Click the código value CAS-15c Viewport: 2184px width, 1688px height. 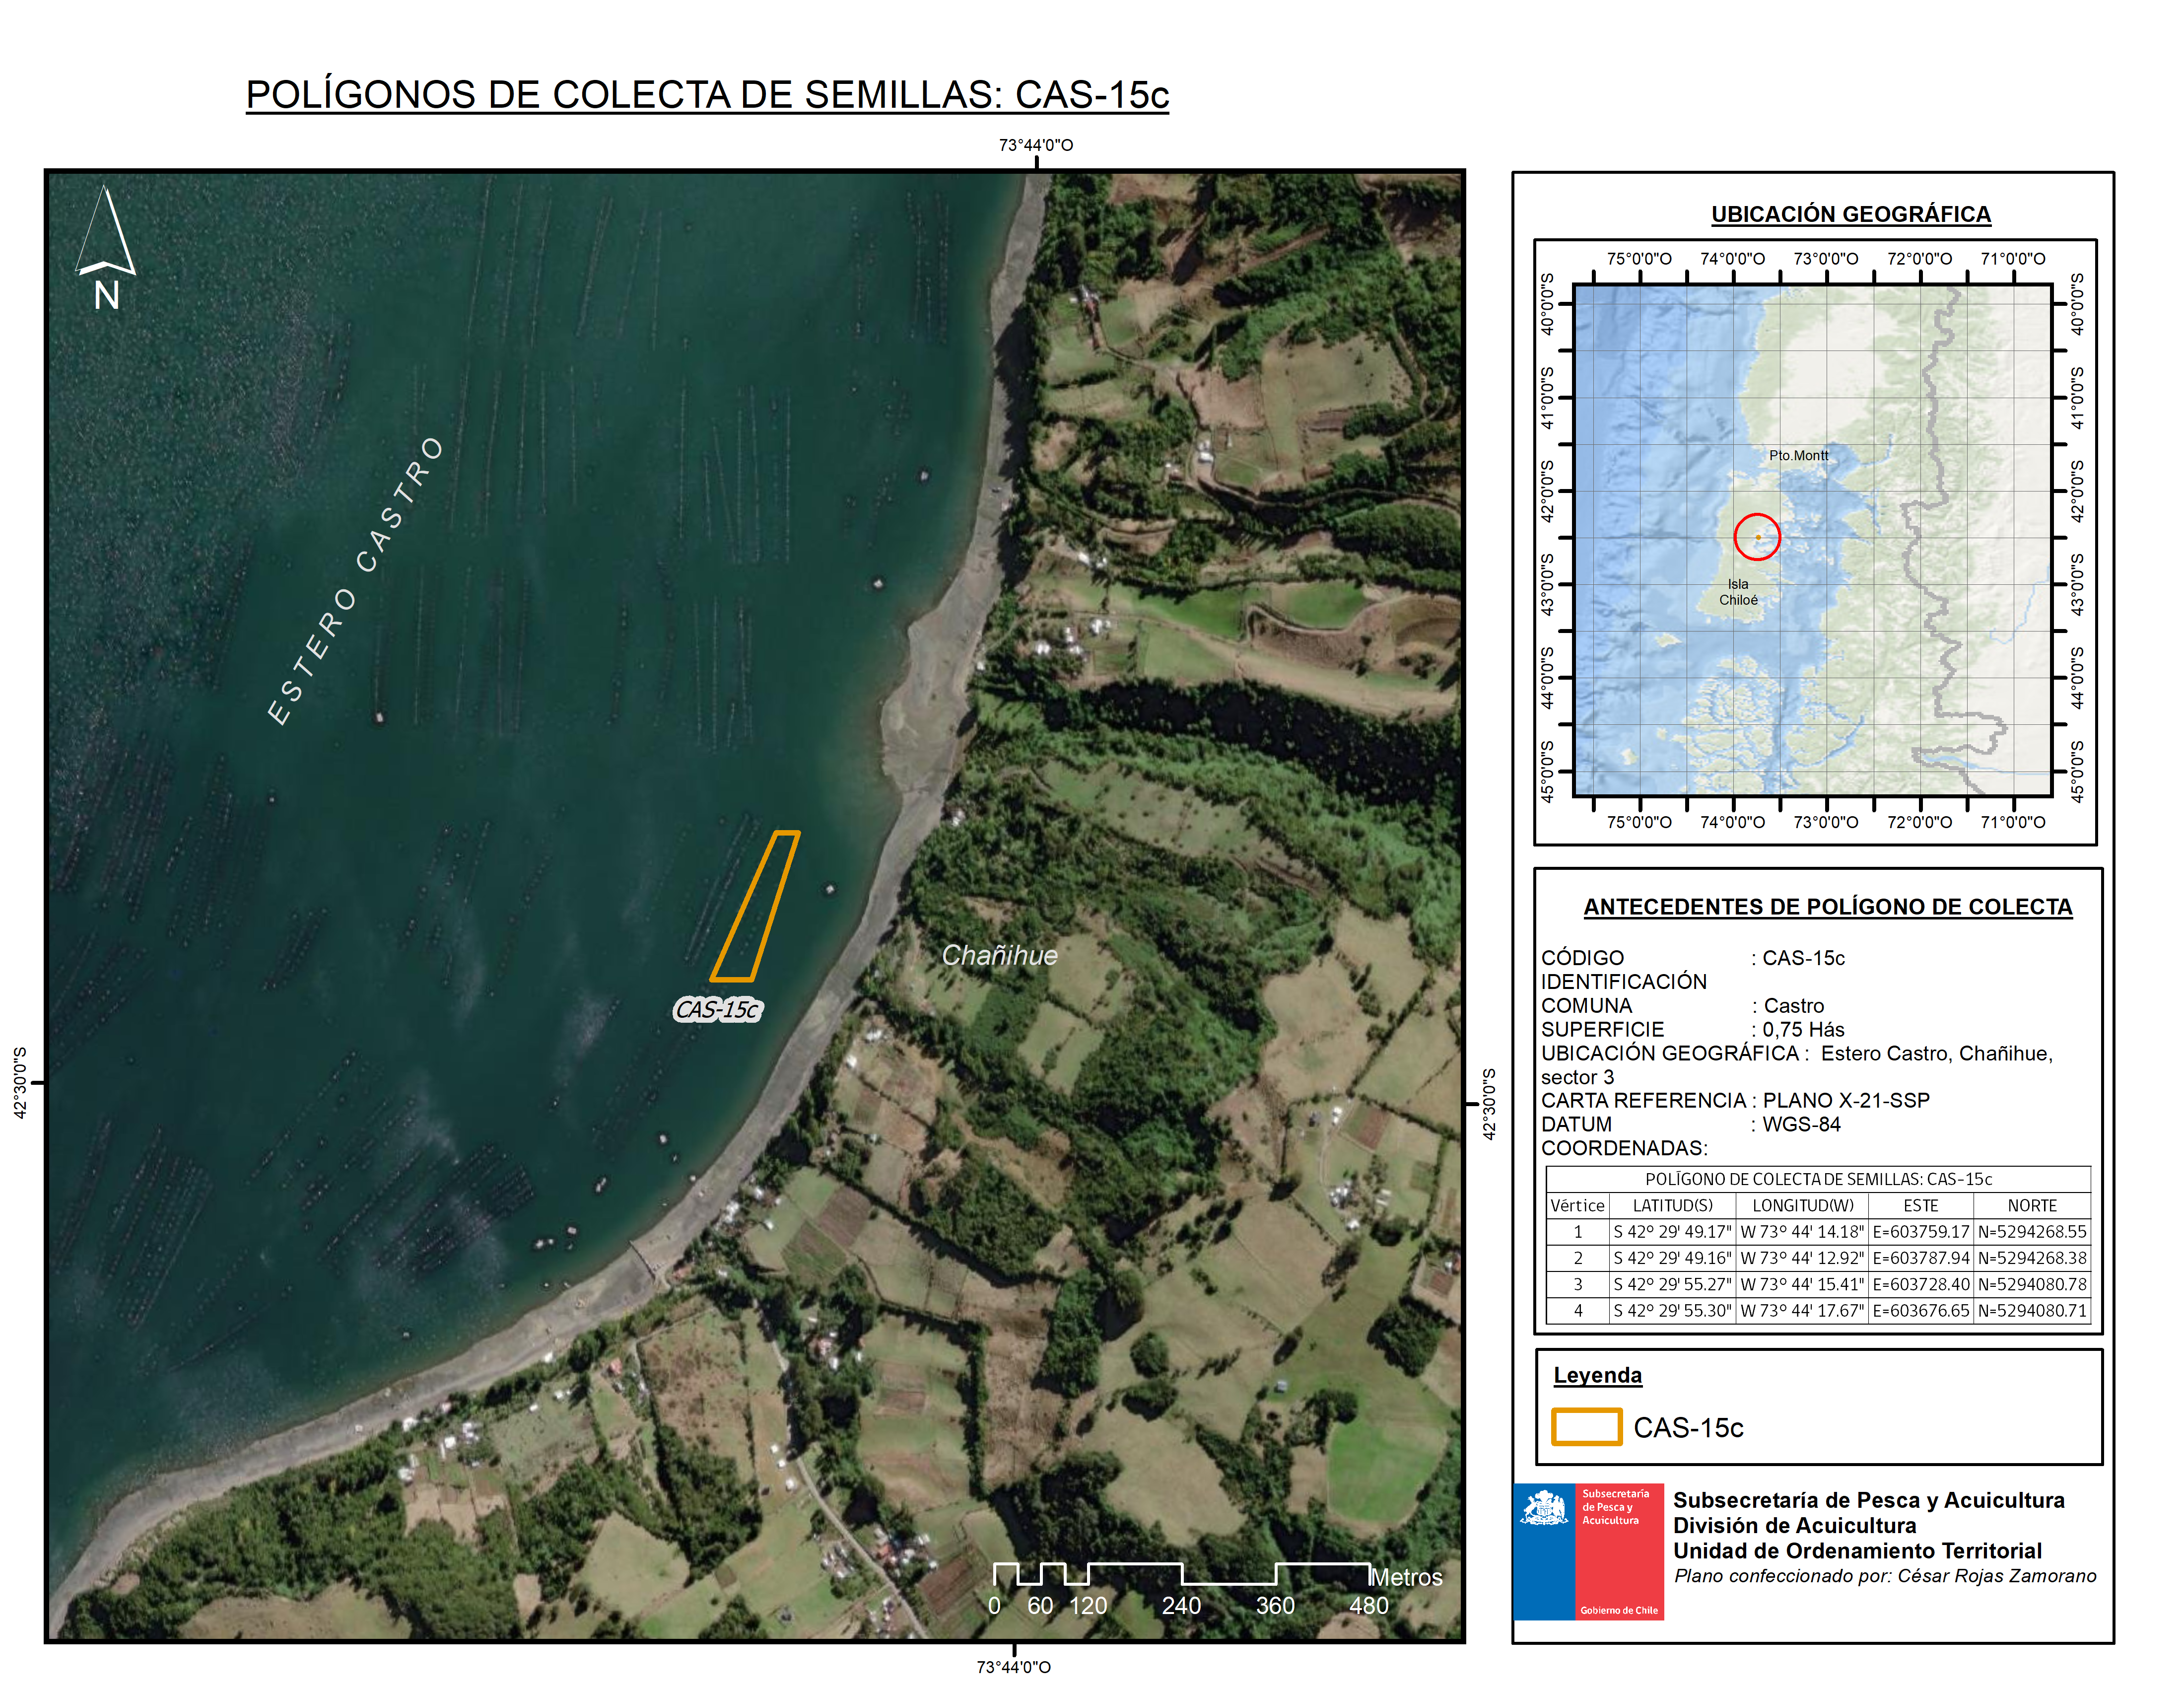[1803, 958]
